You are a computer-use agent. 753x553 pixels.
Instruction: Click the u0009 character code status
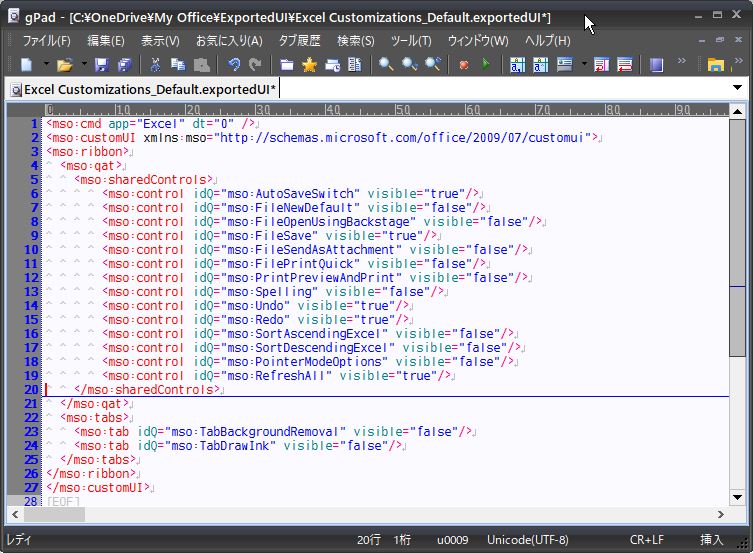(x=452, y=540)
